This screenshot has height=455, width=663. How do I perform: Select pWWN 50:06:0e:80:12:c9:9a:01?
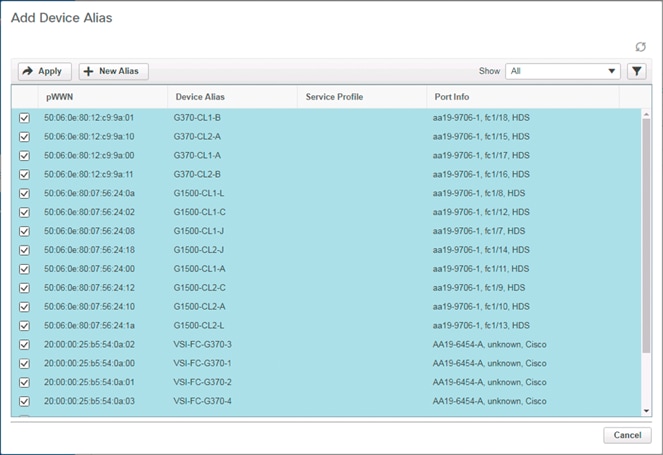point(89,118)
